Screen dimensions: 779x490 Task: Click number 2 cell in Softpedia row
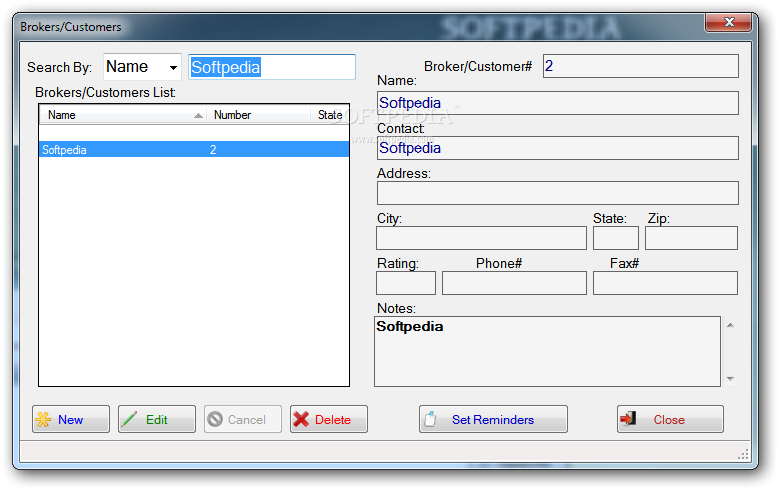point(213,150)
